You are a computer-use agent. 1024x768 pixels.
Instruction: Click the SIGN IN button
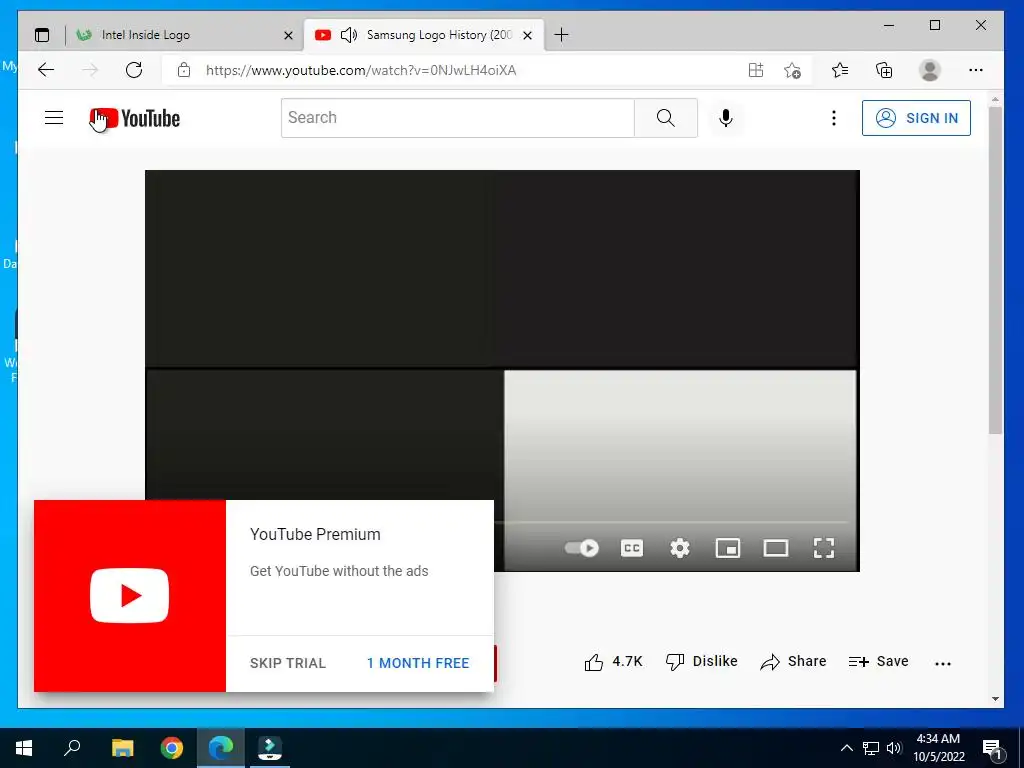[x=916, y=118]
